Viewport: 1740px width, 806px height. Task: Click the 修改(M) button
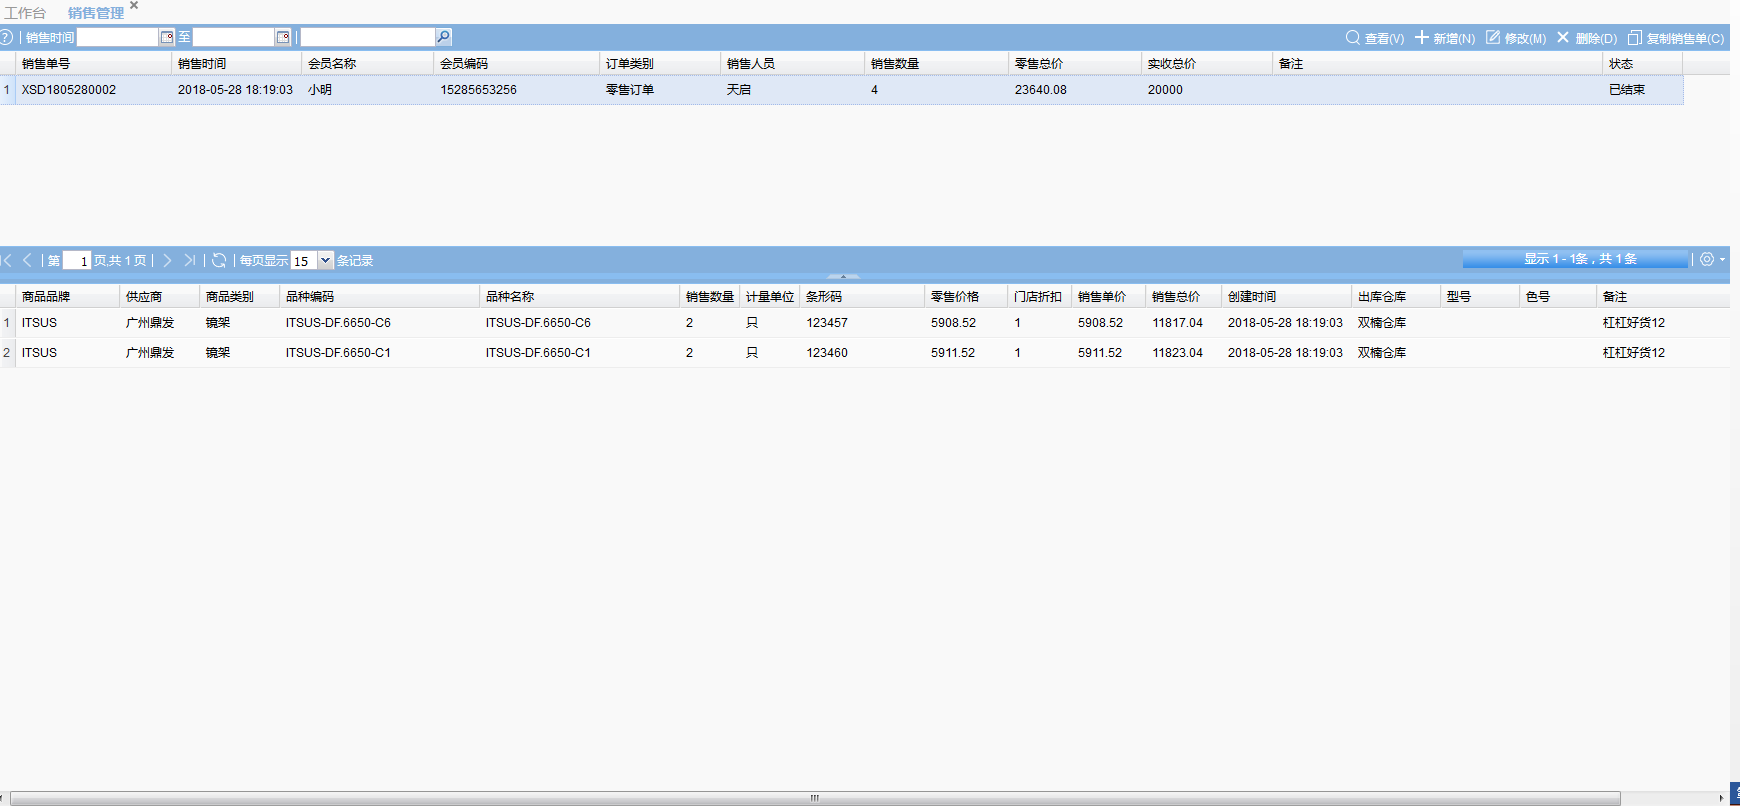tap(1516, 38)
